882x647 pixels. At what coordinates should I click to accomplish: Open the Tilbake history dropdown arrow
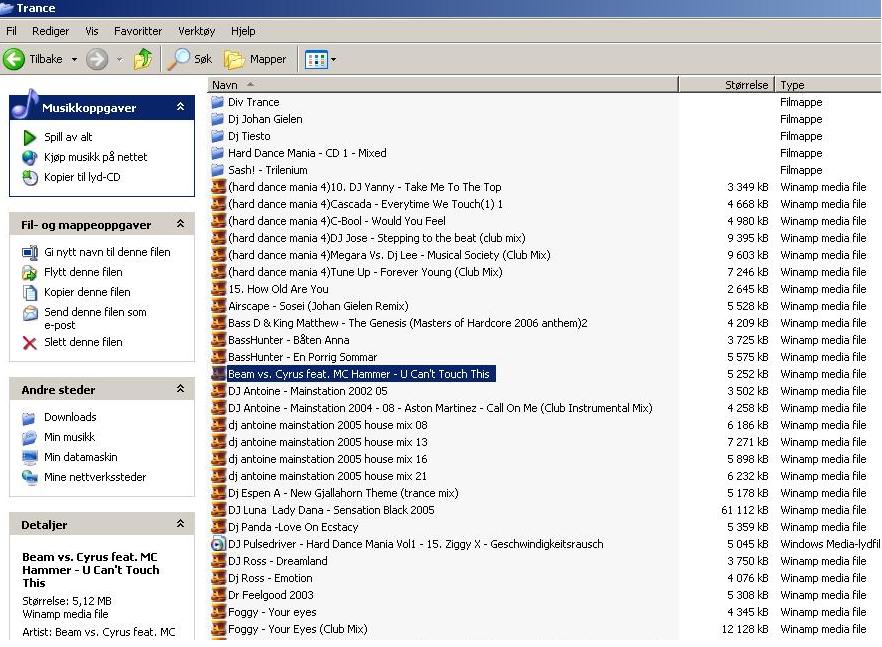(74, 59)
